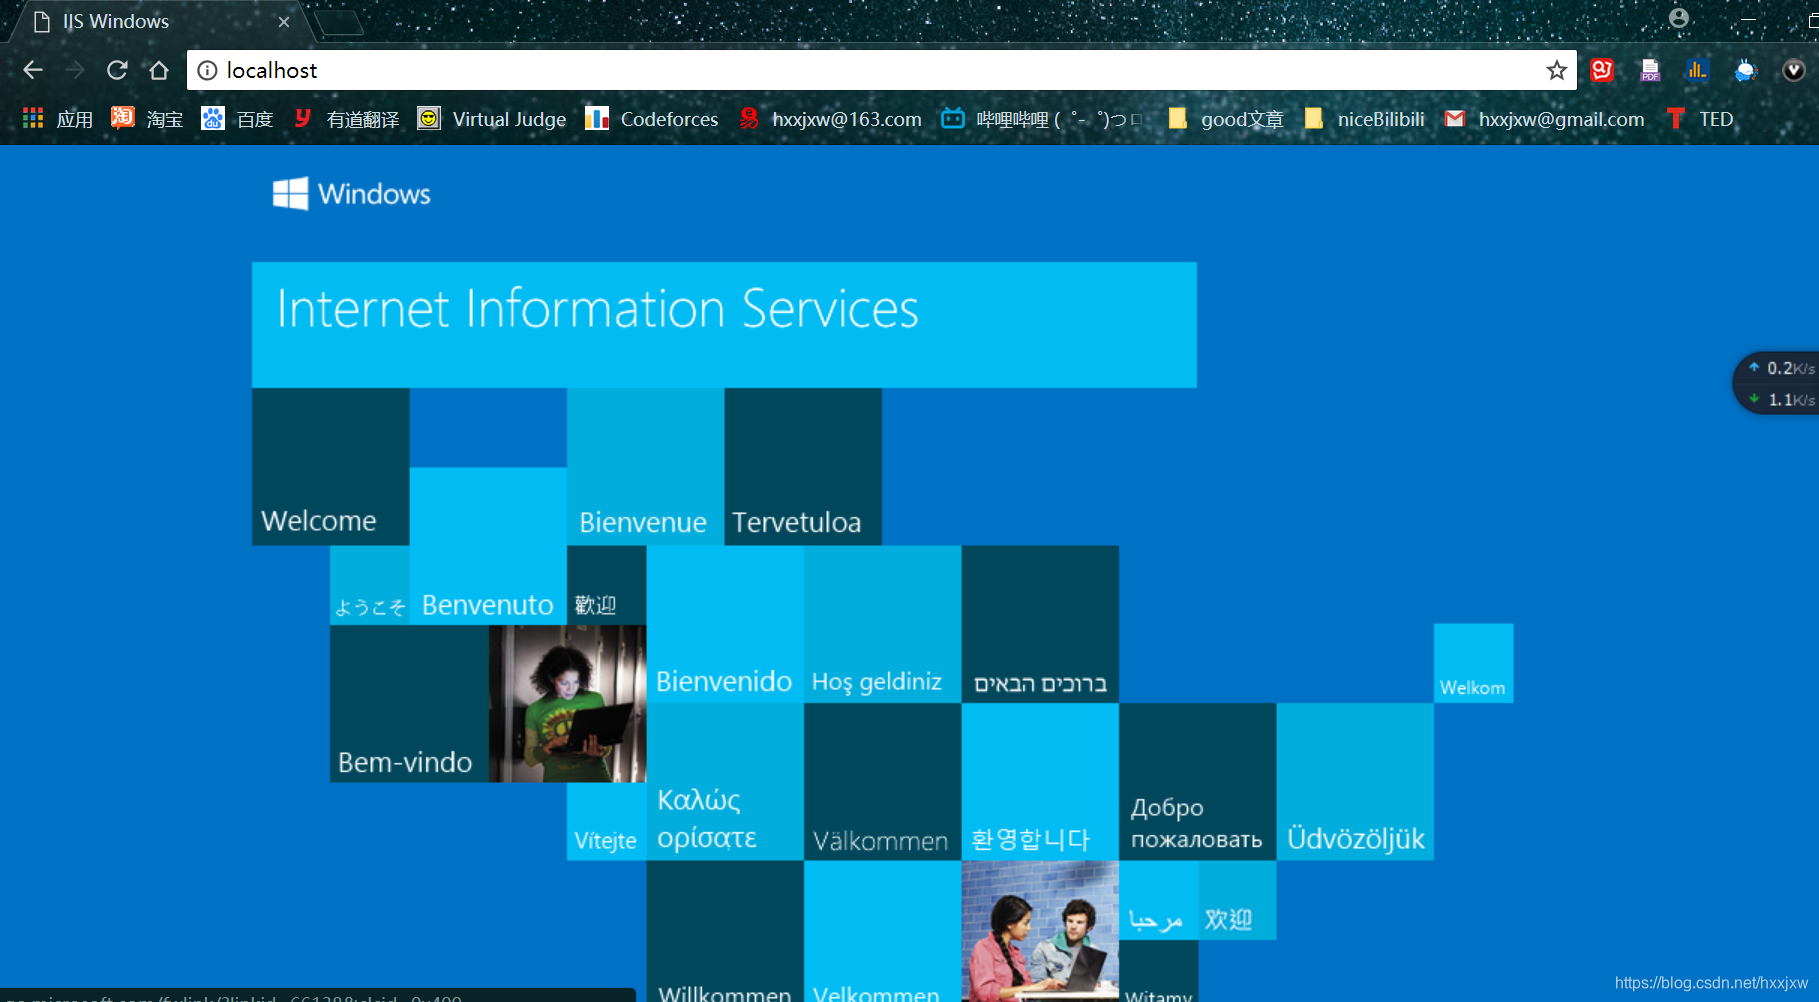
Task: Click the Üdvözöljük tile
Action: coord(1355,782)
